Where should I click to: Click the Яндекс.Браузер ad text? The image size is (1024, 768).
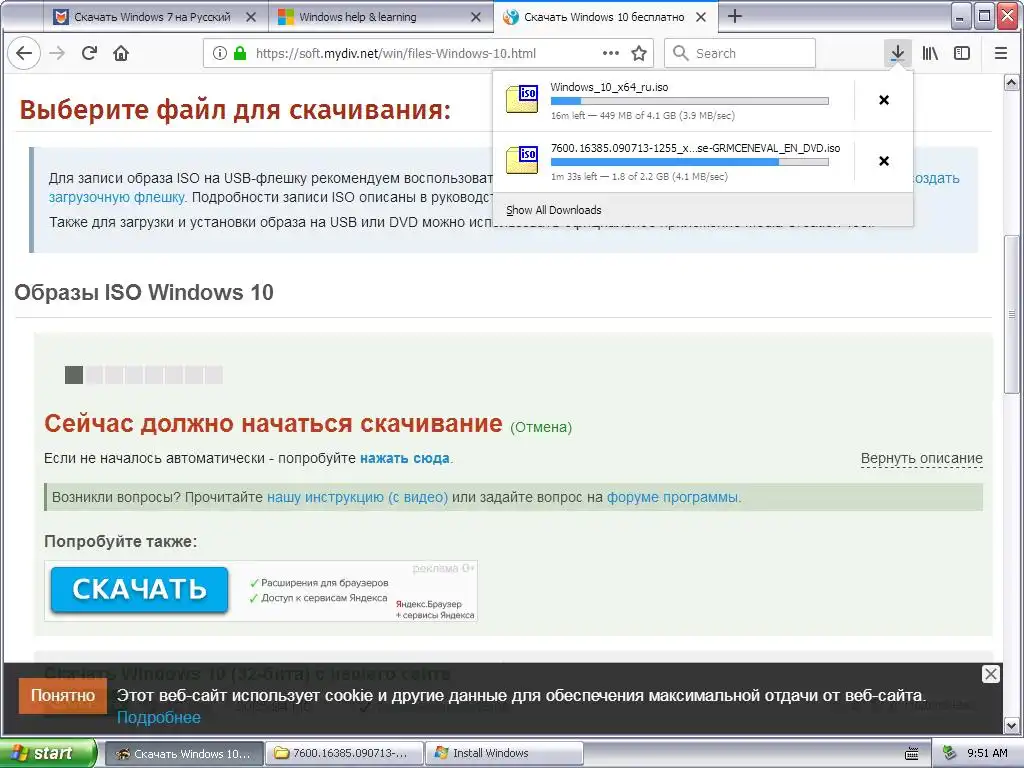coord(435,609)
